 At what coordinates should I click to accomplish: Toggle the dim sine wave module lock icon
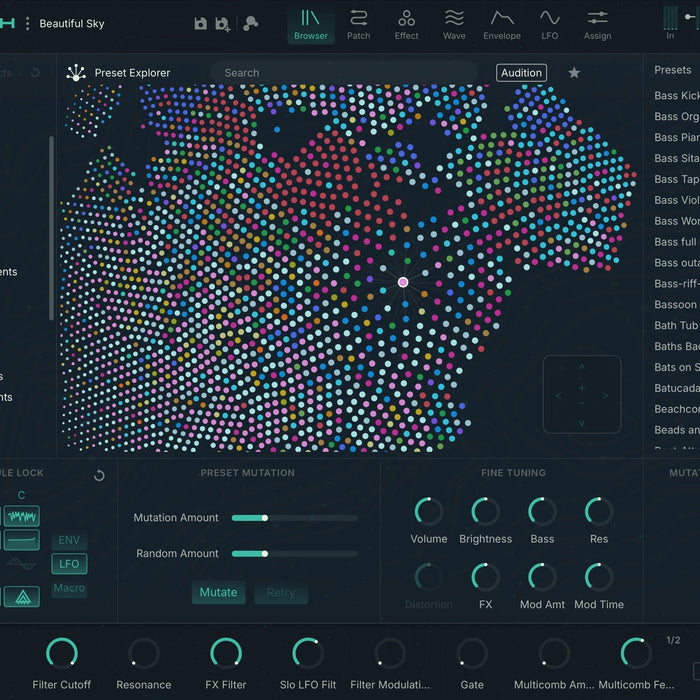[x=22, y=564]
